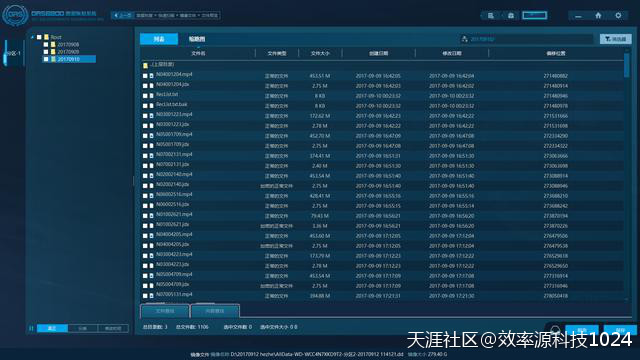Sort by 文件类型 column header
This screenshot has height=360, width=640.
coord(277,53)
